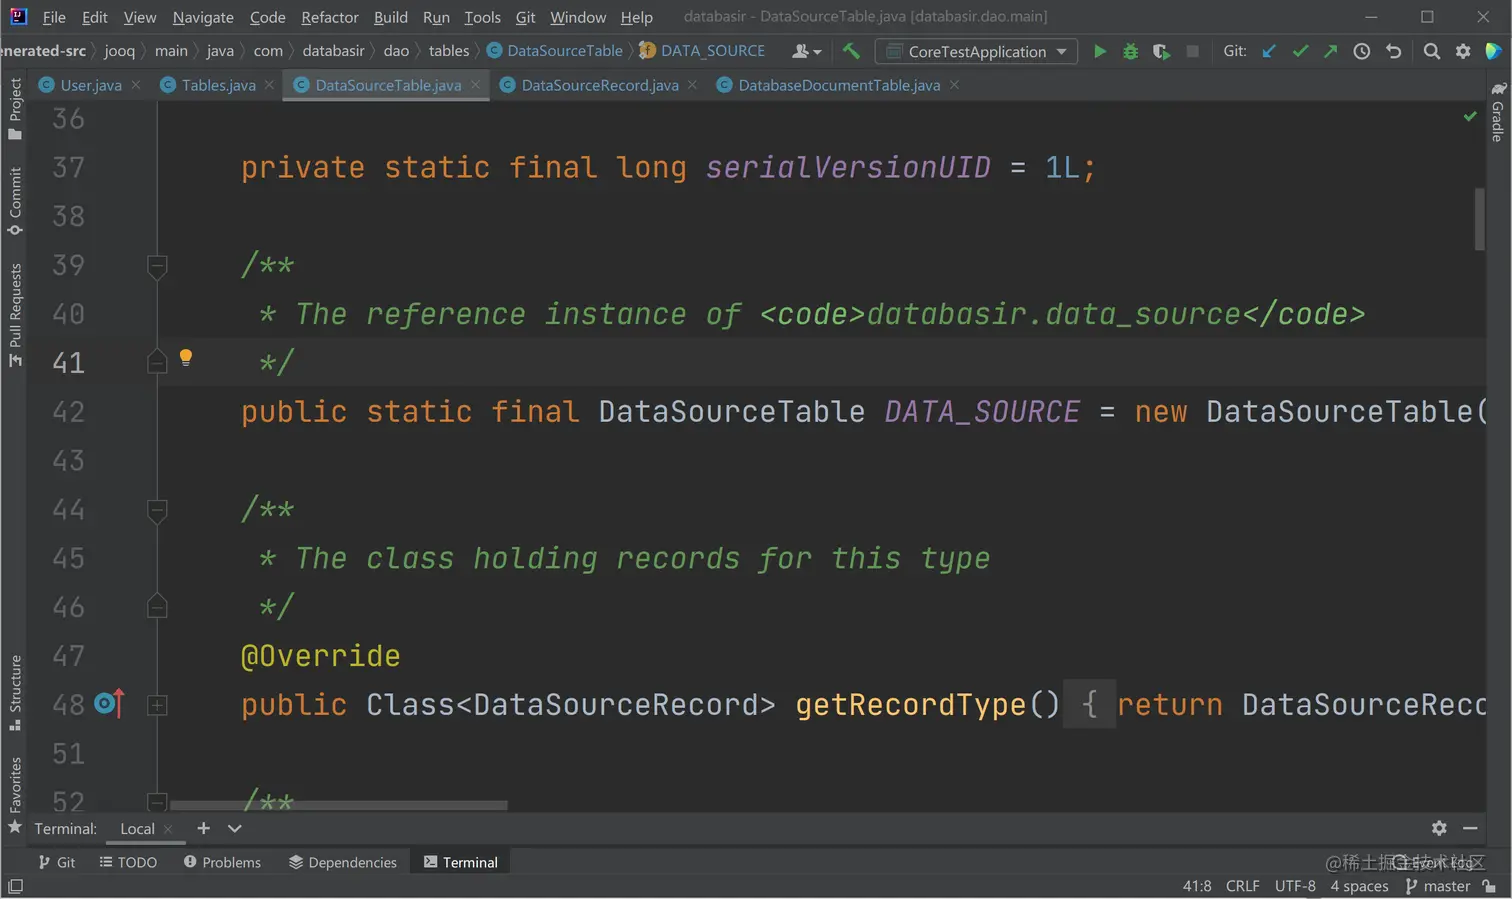
Task: Add a new terminal session with plus
Action: [x=203, y=828]
